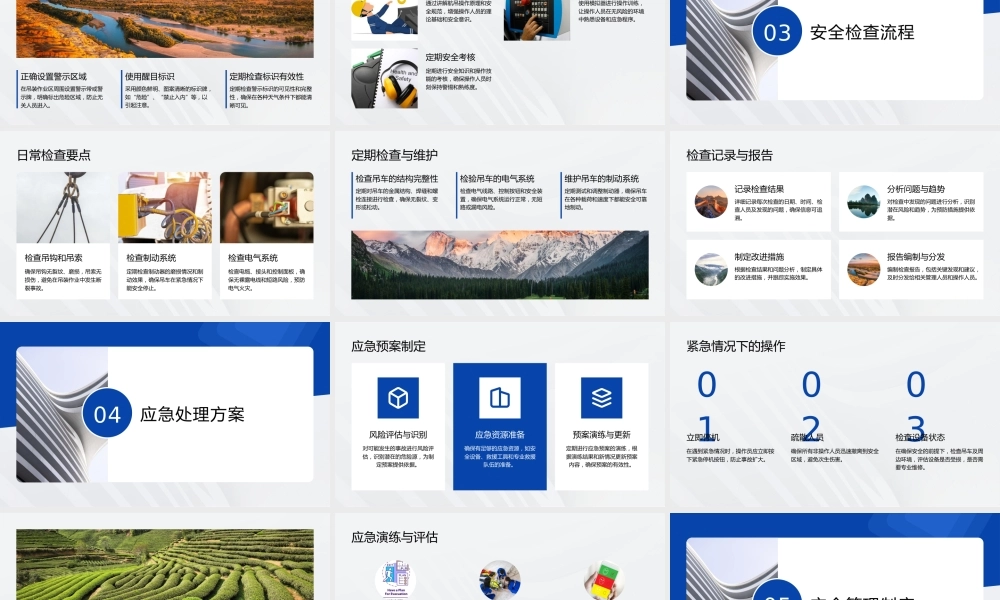This screenshot has height=600, width=1000.
Task: Click the 检查记录与报告 slide heading
Action: point(729,155)
